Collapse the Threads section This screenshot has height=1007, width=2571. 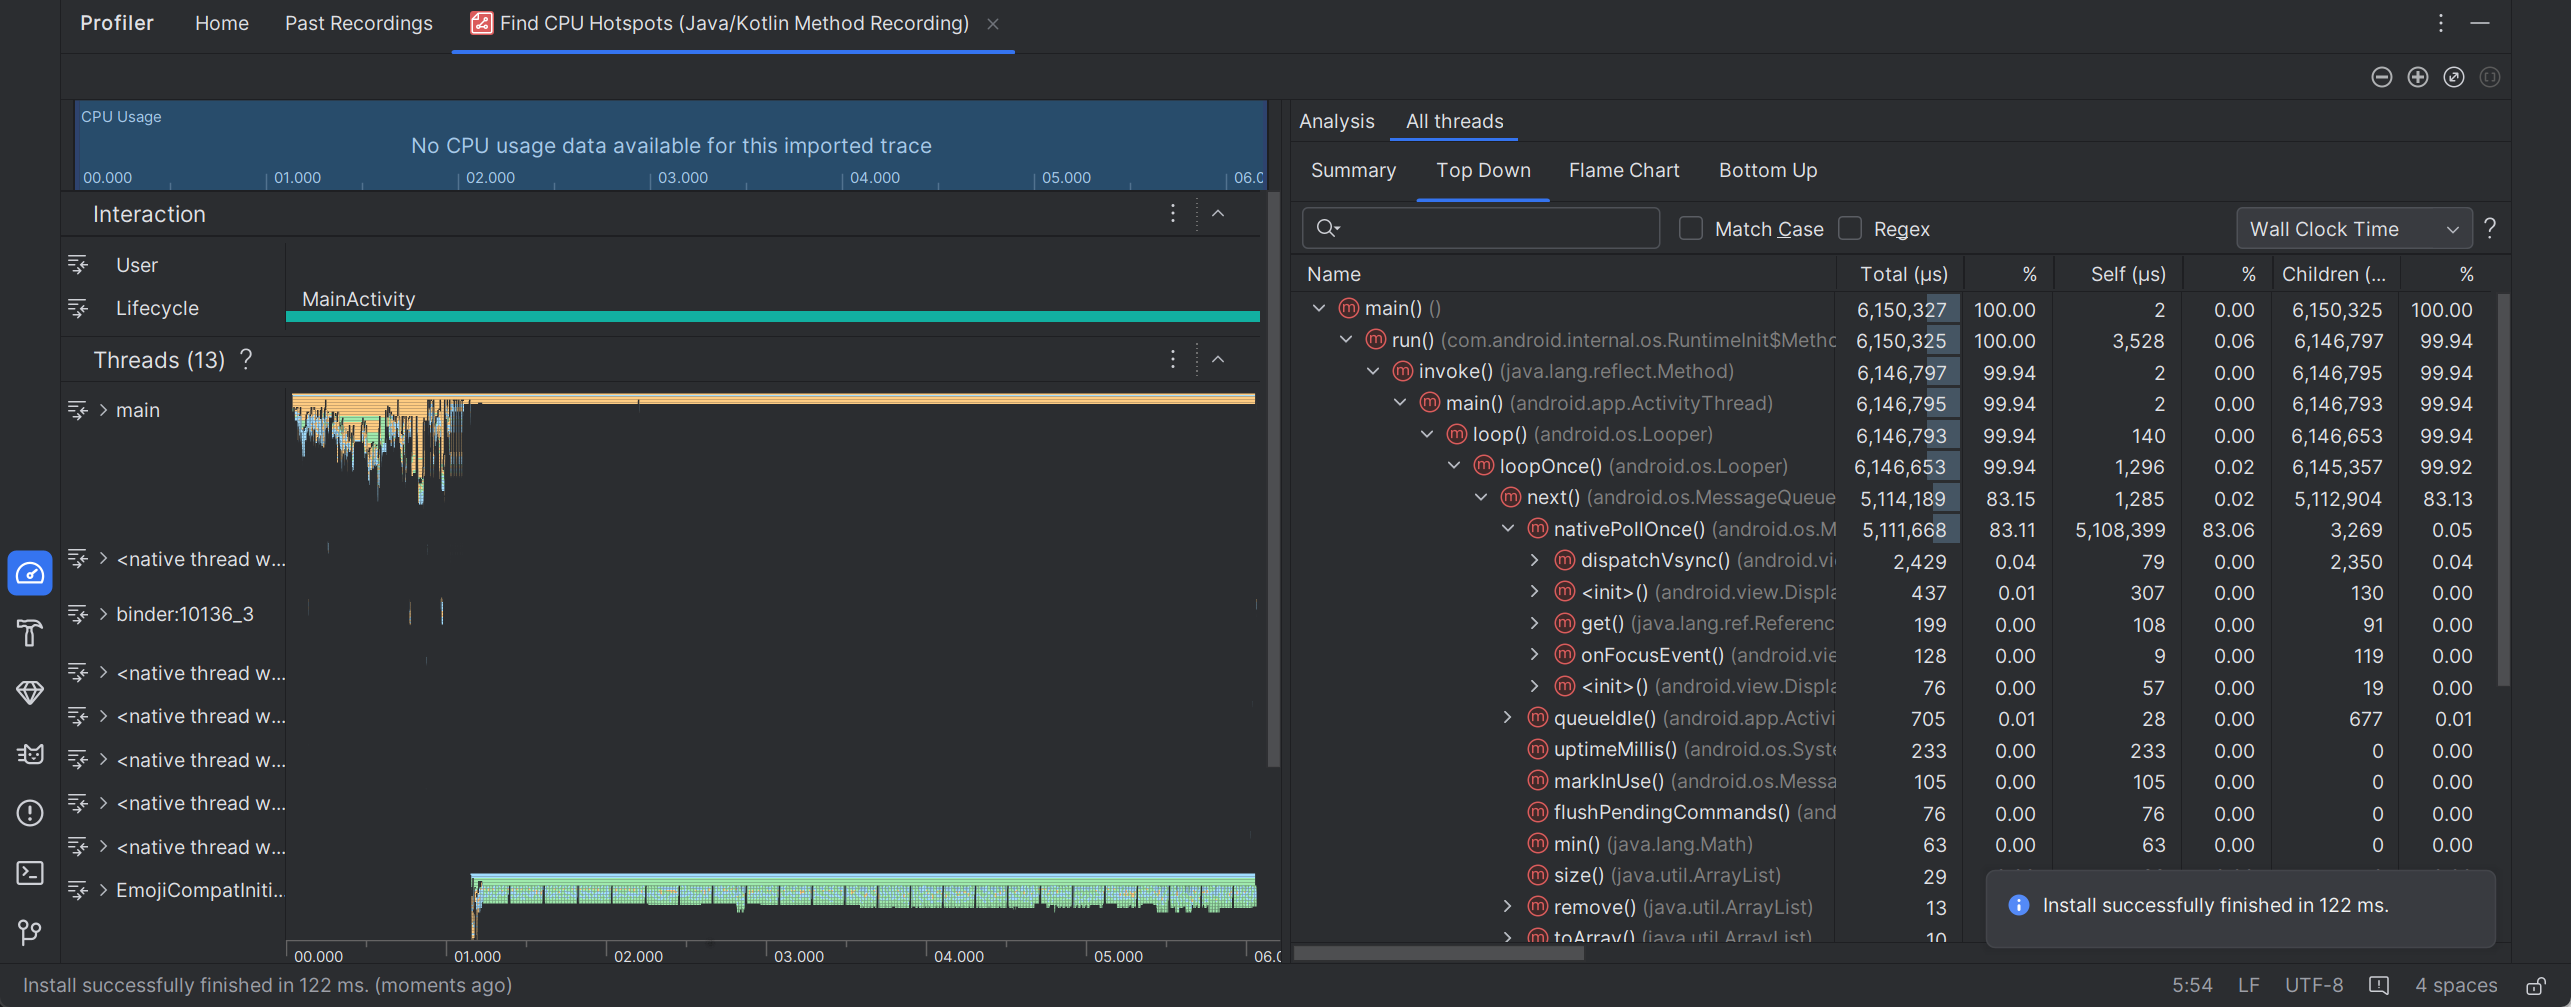click(x=1218, y=359)
